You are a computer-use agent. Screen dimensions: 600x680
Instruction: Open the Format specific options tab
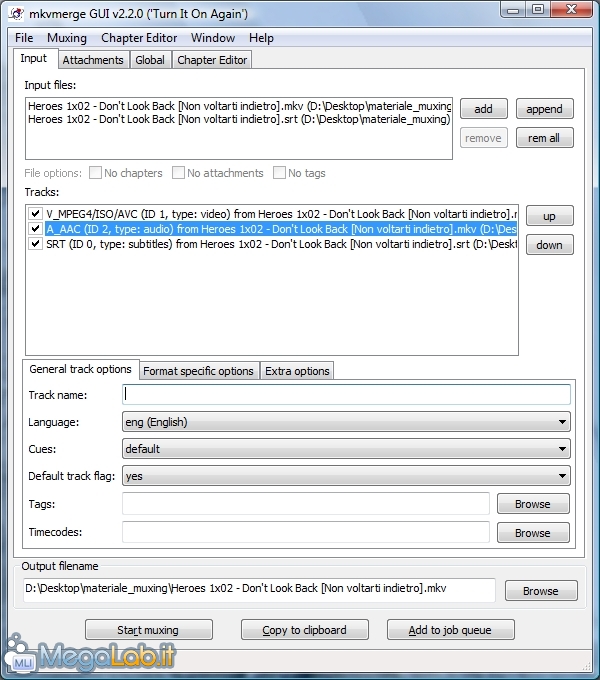pyautogui.click(x=199, y=371)
